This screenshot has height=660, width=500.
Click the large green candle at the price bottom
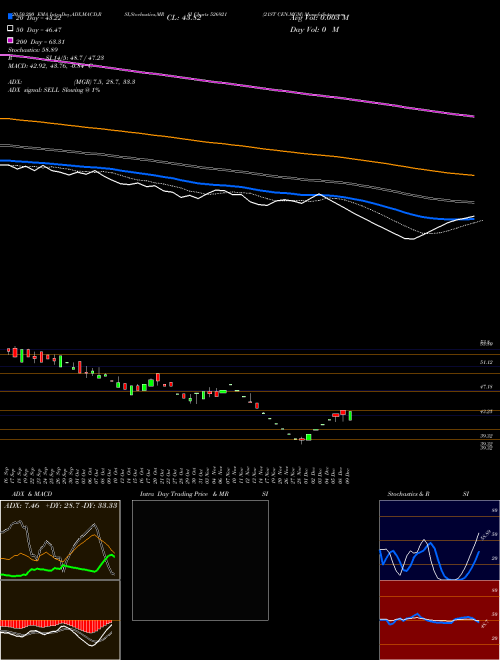tap(309, 437)
